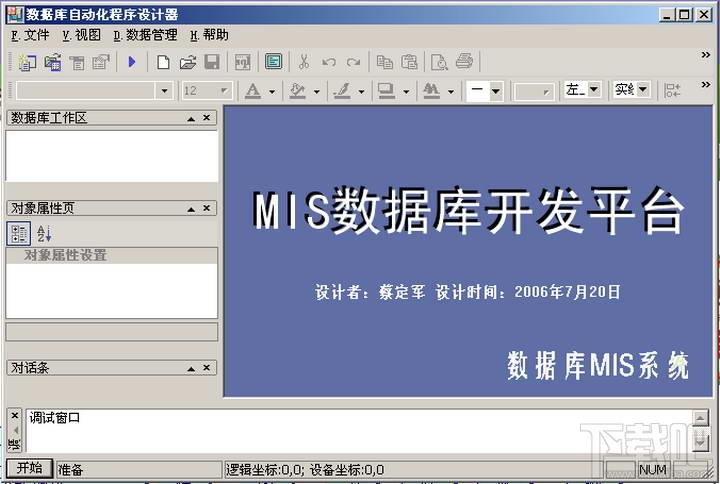Viewport: 720px width, 484px height.
Task: Click the grayed form window toolbar icon
Action: pos(77,62)
